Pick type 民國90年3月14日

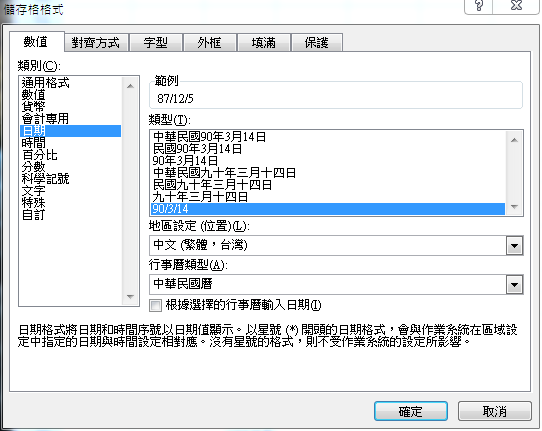pos(328,149)
